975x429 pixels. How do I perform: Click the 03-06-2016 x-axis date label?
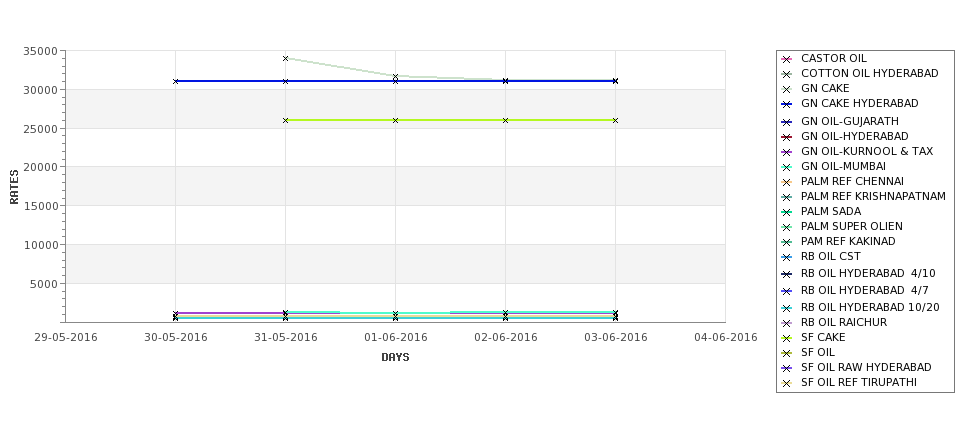616,338
